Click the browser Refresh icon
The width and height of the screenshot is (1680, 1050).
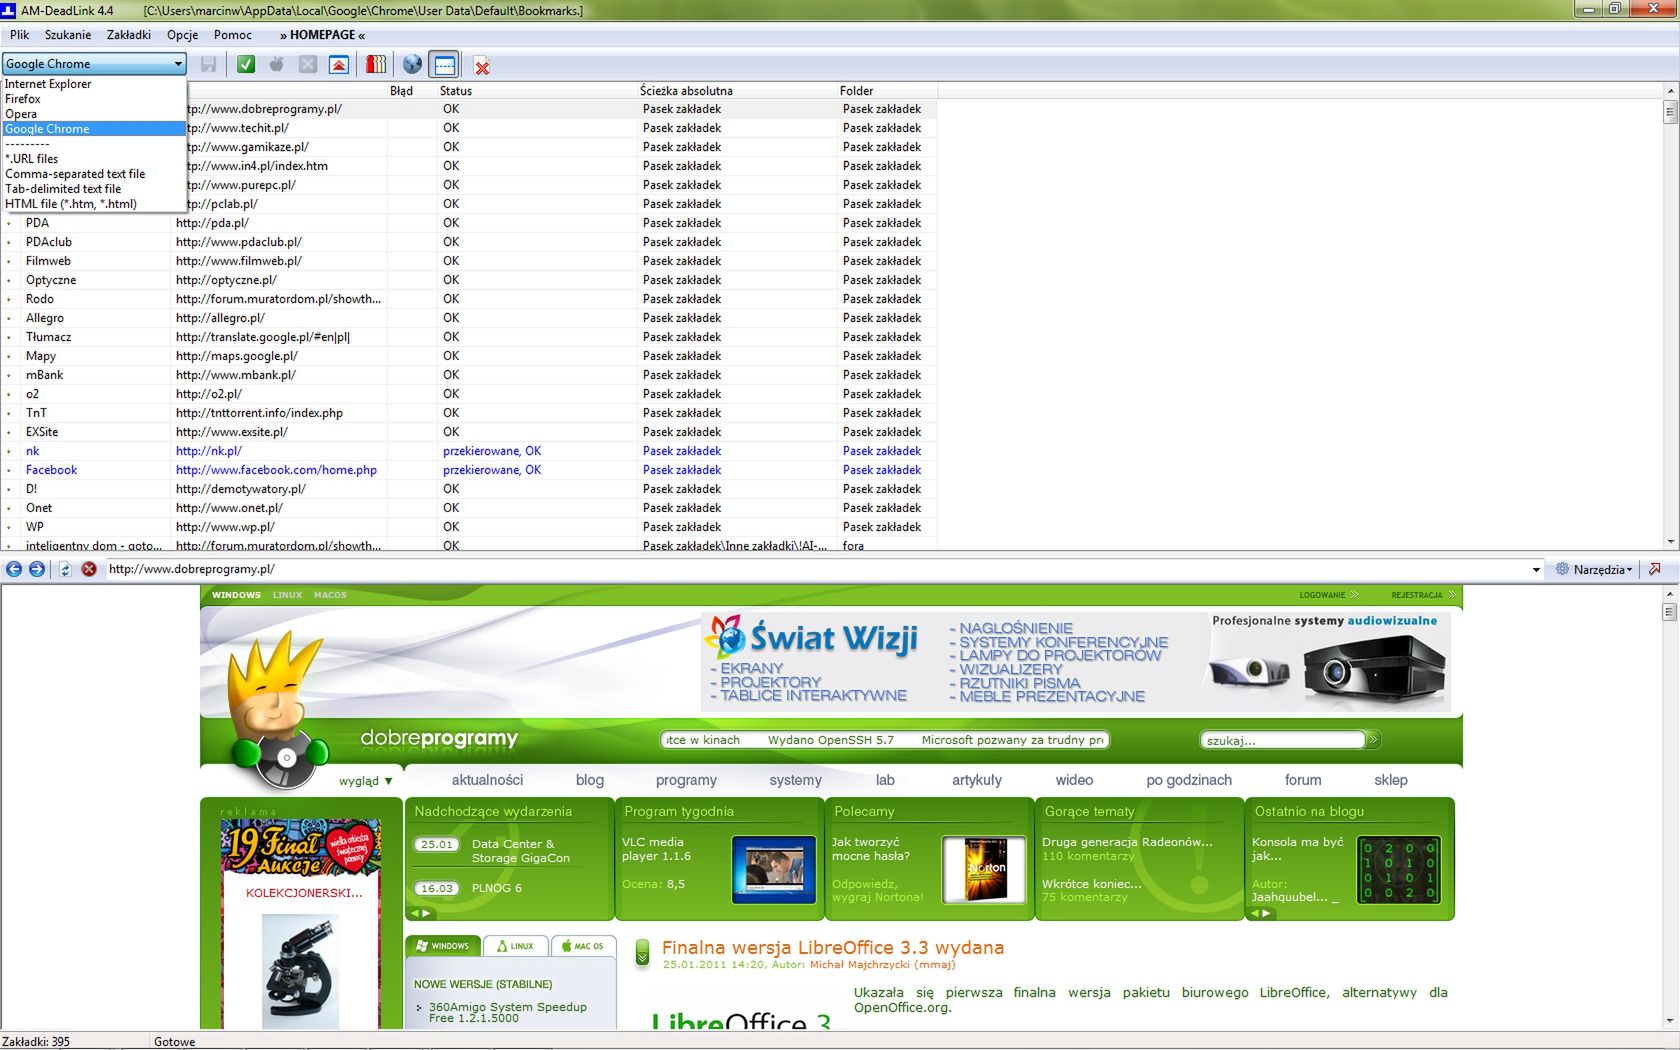click(x=65, y=569)
